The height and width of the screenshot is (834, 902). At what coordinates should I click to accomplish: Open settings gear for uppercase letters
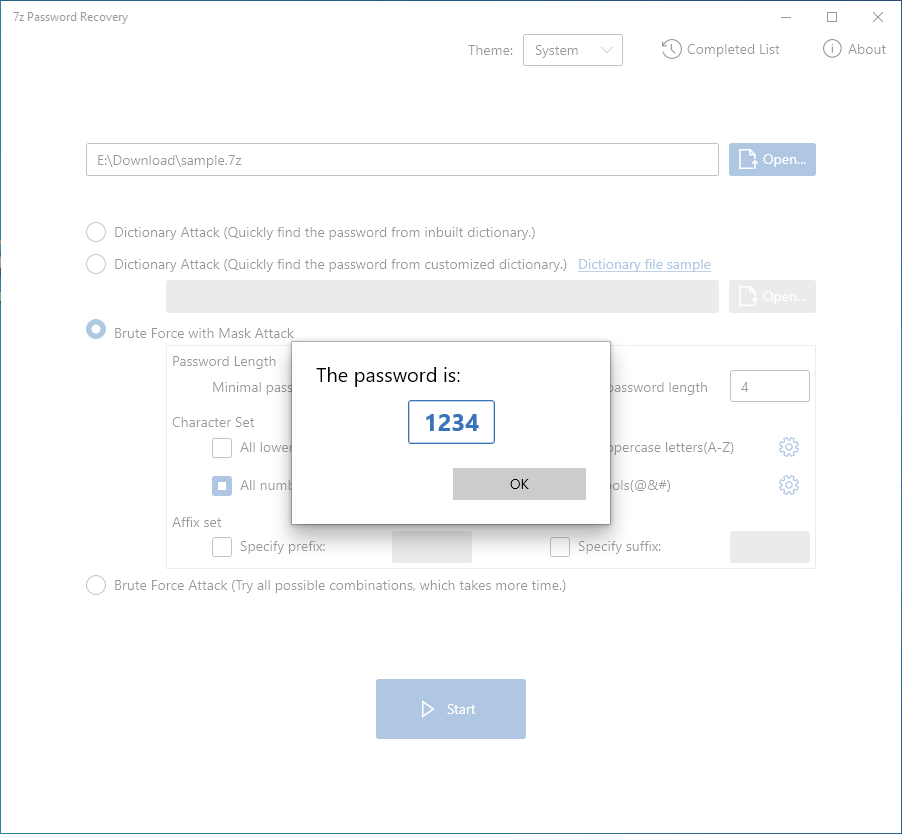point(789,447)
